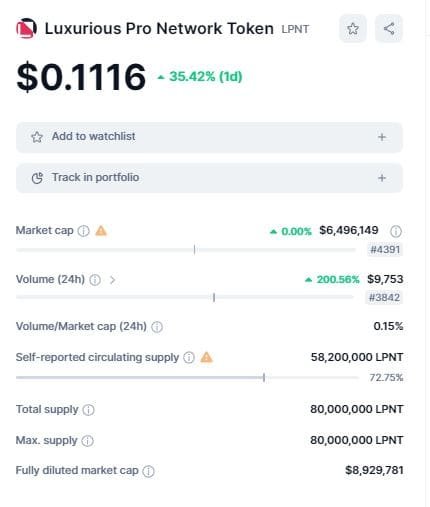Click the plus icon on Add to watchlist

point(382,137)
